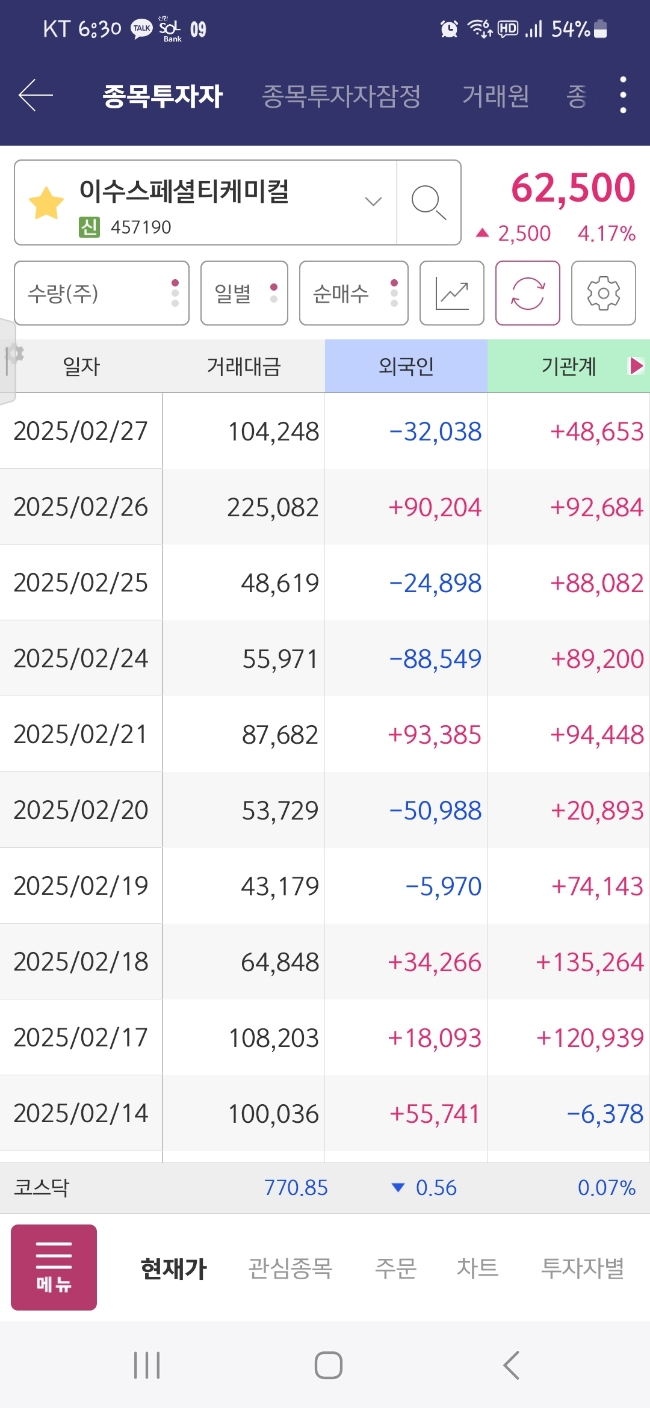Viewport: 650px width, 1408px height.
Task: Tap the refresh data icon
Action: 528,293
